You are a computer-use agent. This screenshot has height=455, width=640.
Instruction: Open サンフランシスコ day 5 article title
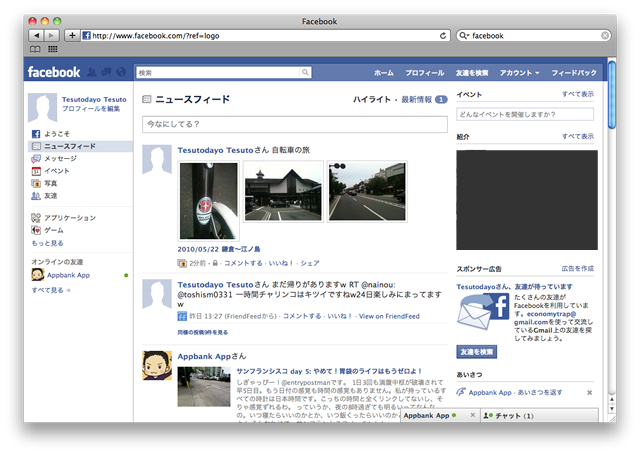[329, 371]
